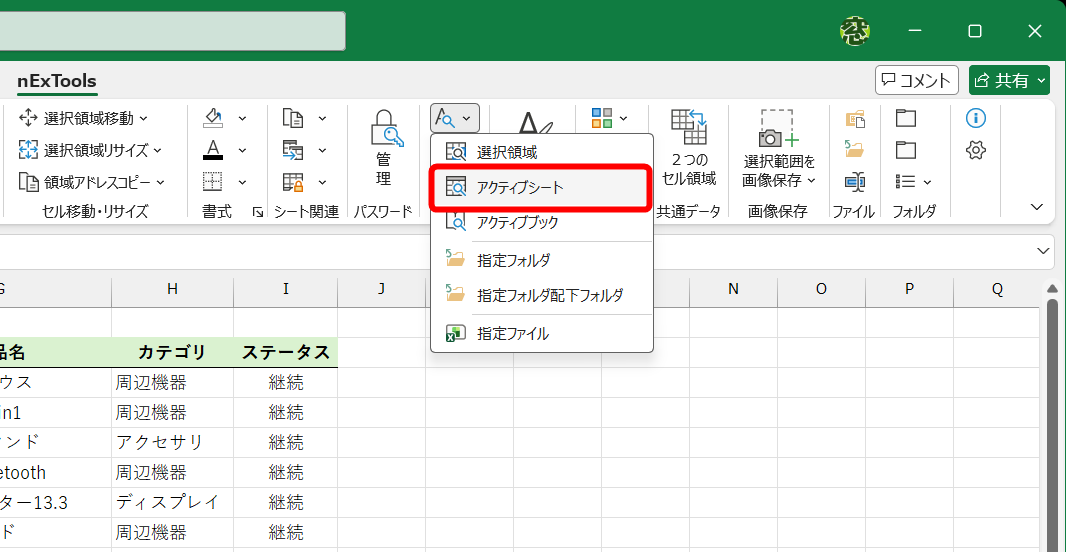Click the vertical scrollbar up arrow

(1052, 288)
